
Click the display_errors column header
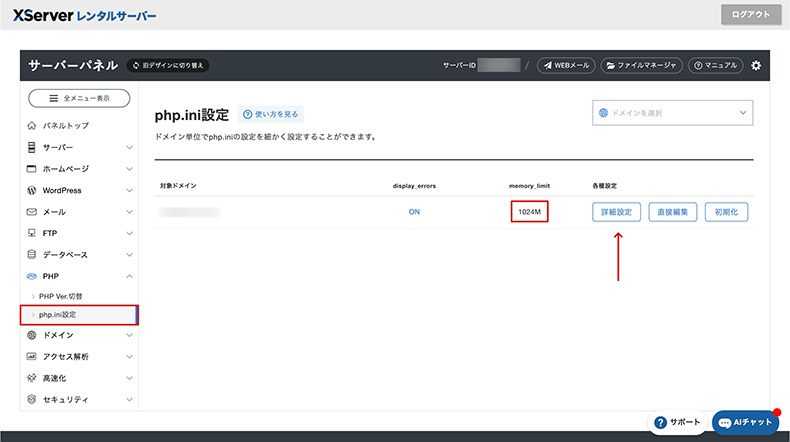414,186
